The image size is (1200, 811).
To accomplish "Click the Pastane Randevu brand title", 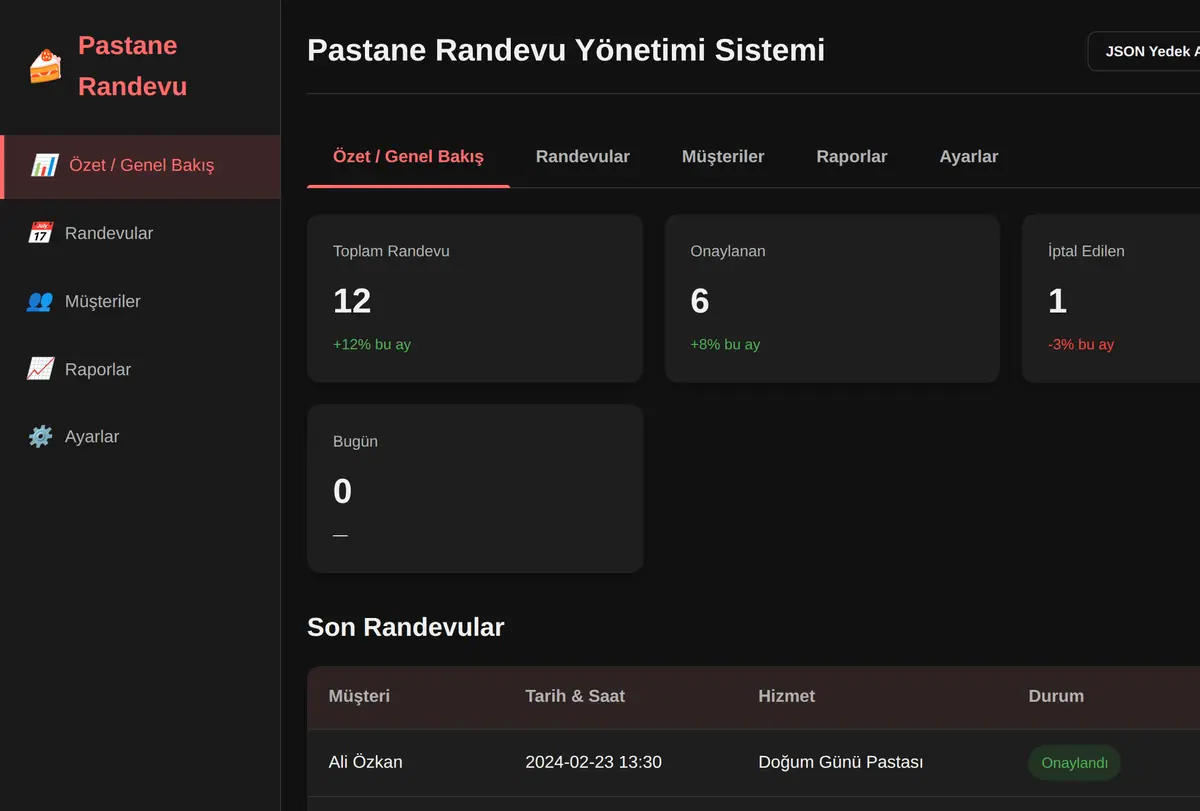I will [x=132, y=66].
